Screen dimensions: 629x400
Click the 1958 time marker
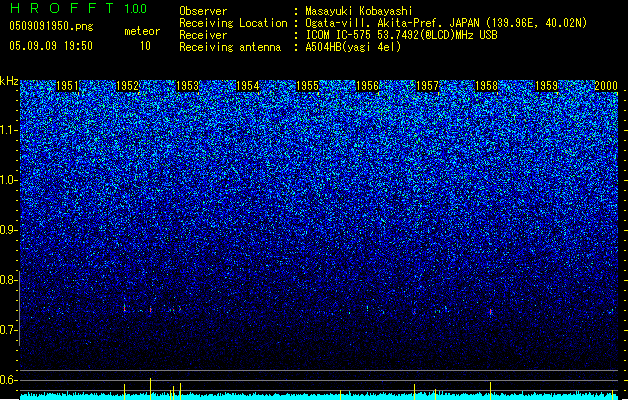[x=486, y=86]
